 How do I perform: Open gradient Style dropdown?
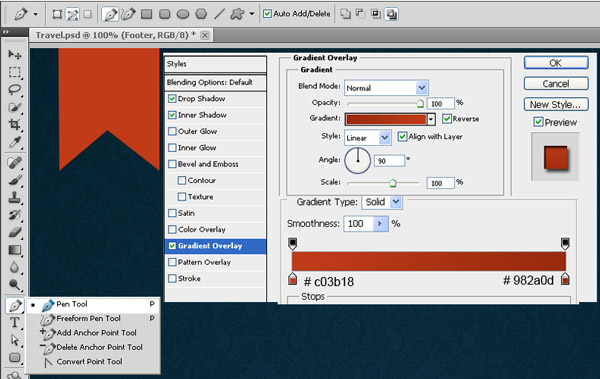(385, 137)
